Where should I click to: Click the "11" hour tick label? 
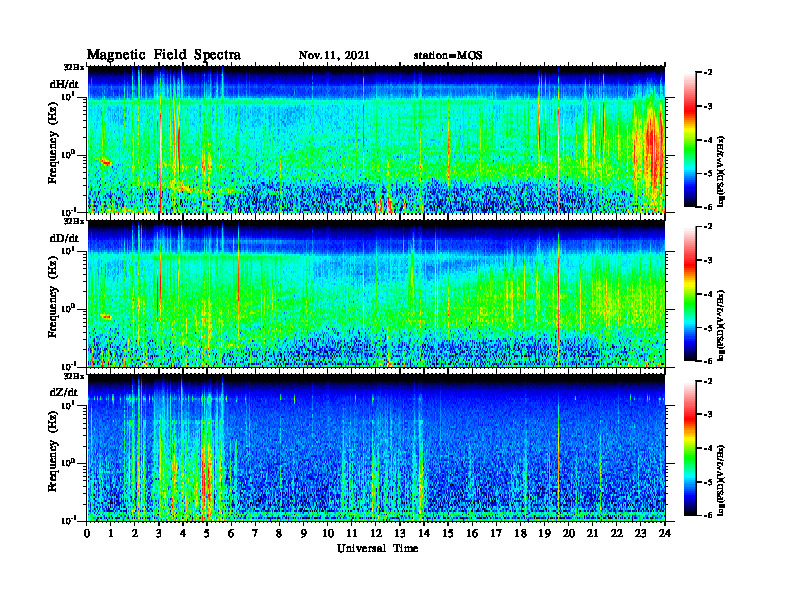(x=352, y=534)
